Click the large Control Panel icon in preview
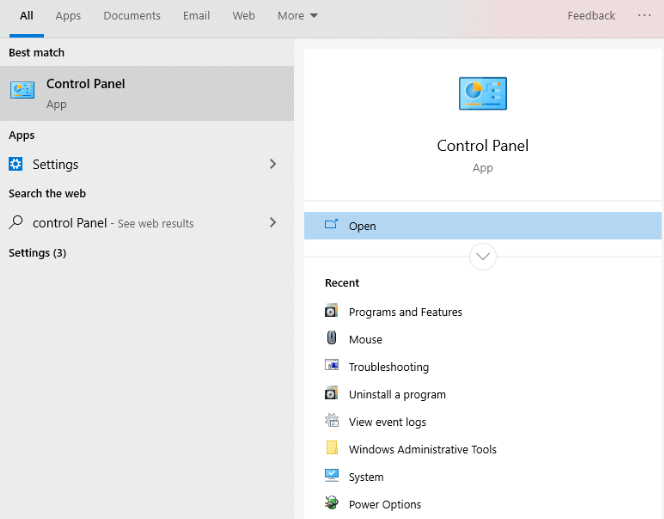664x519 pixels. coord(482,93)
